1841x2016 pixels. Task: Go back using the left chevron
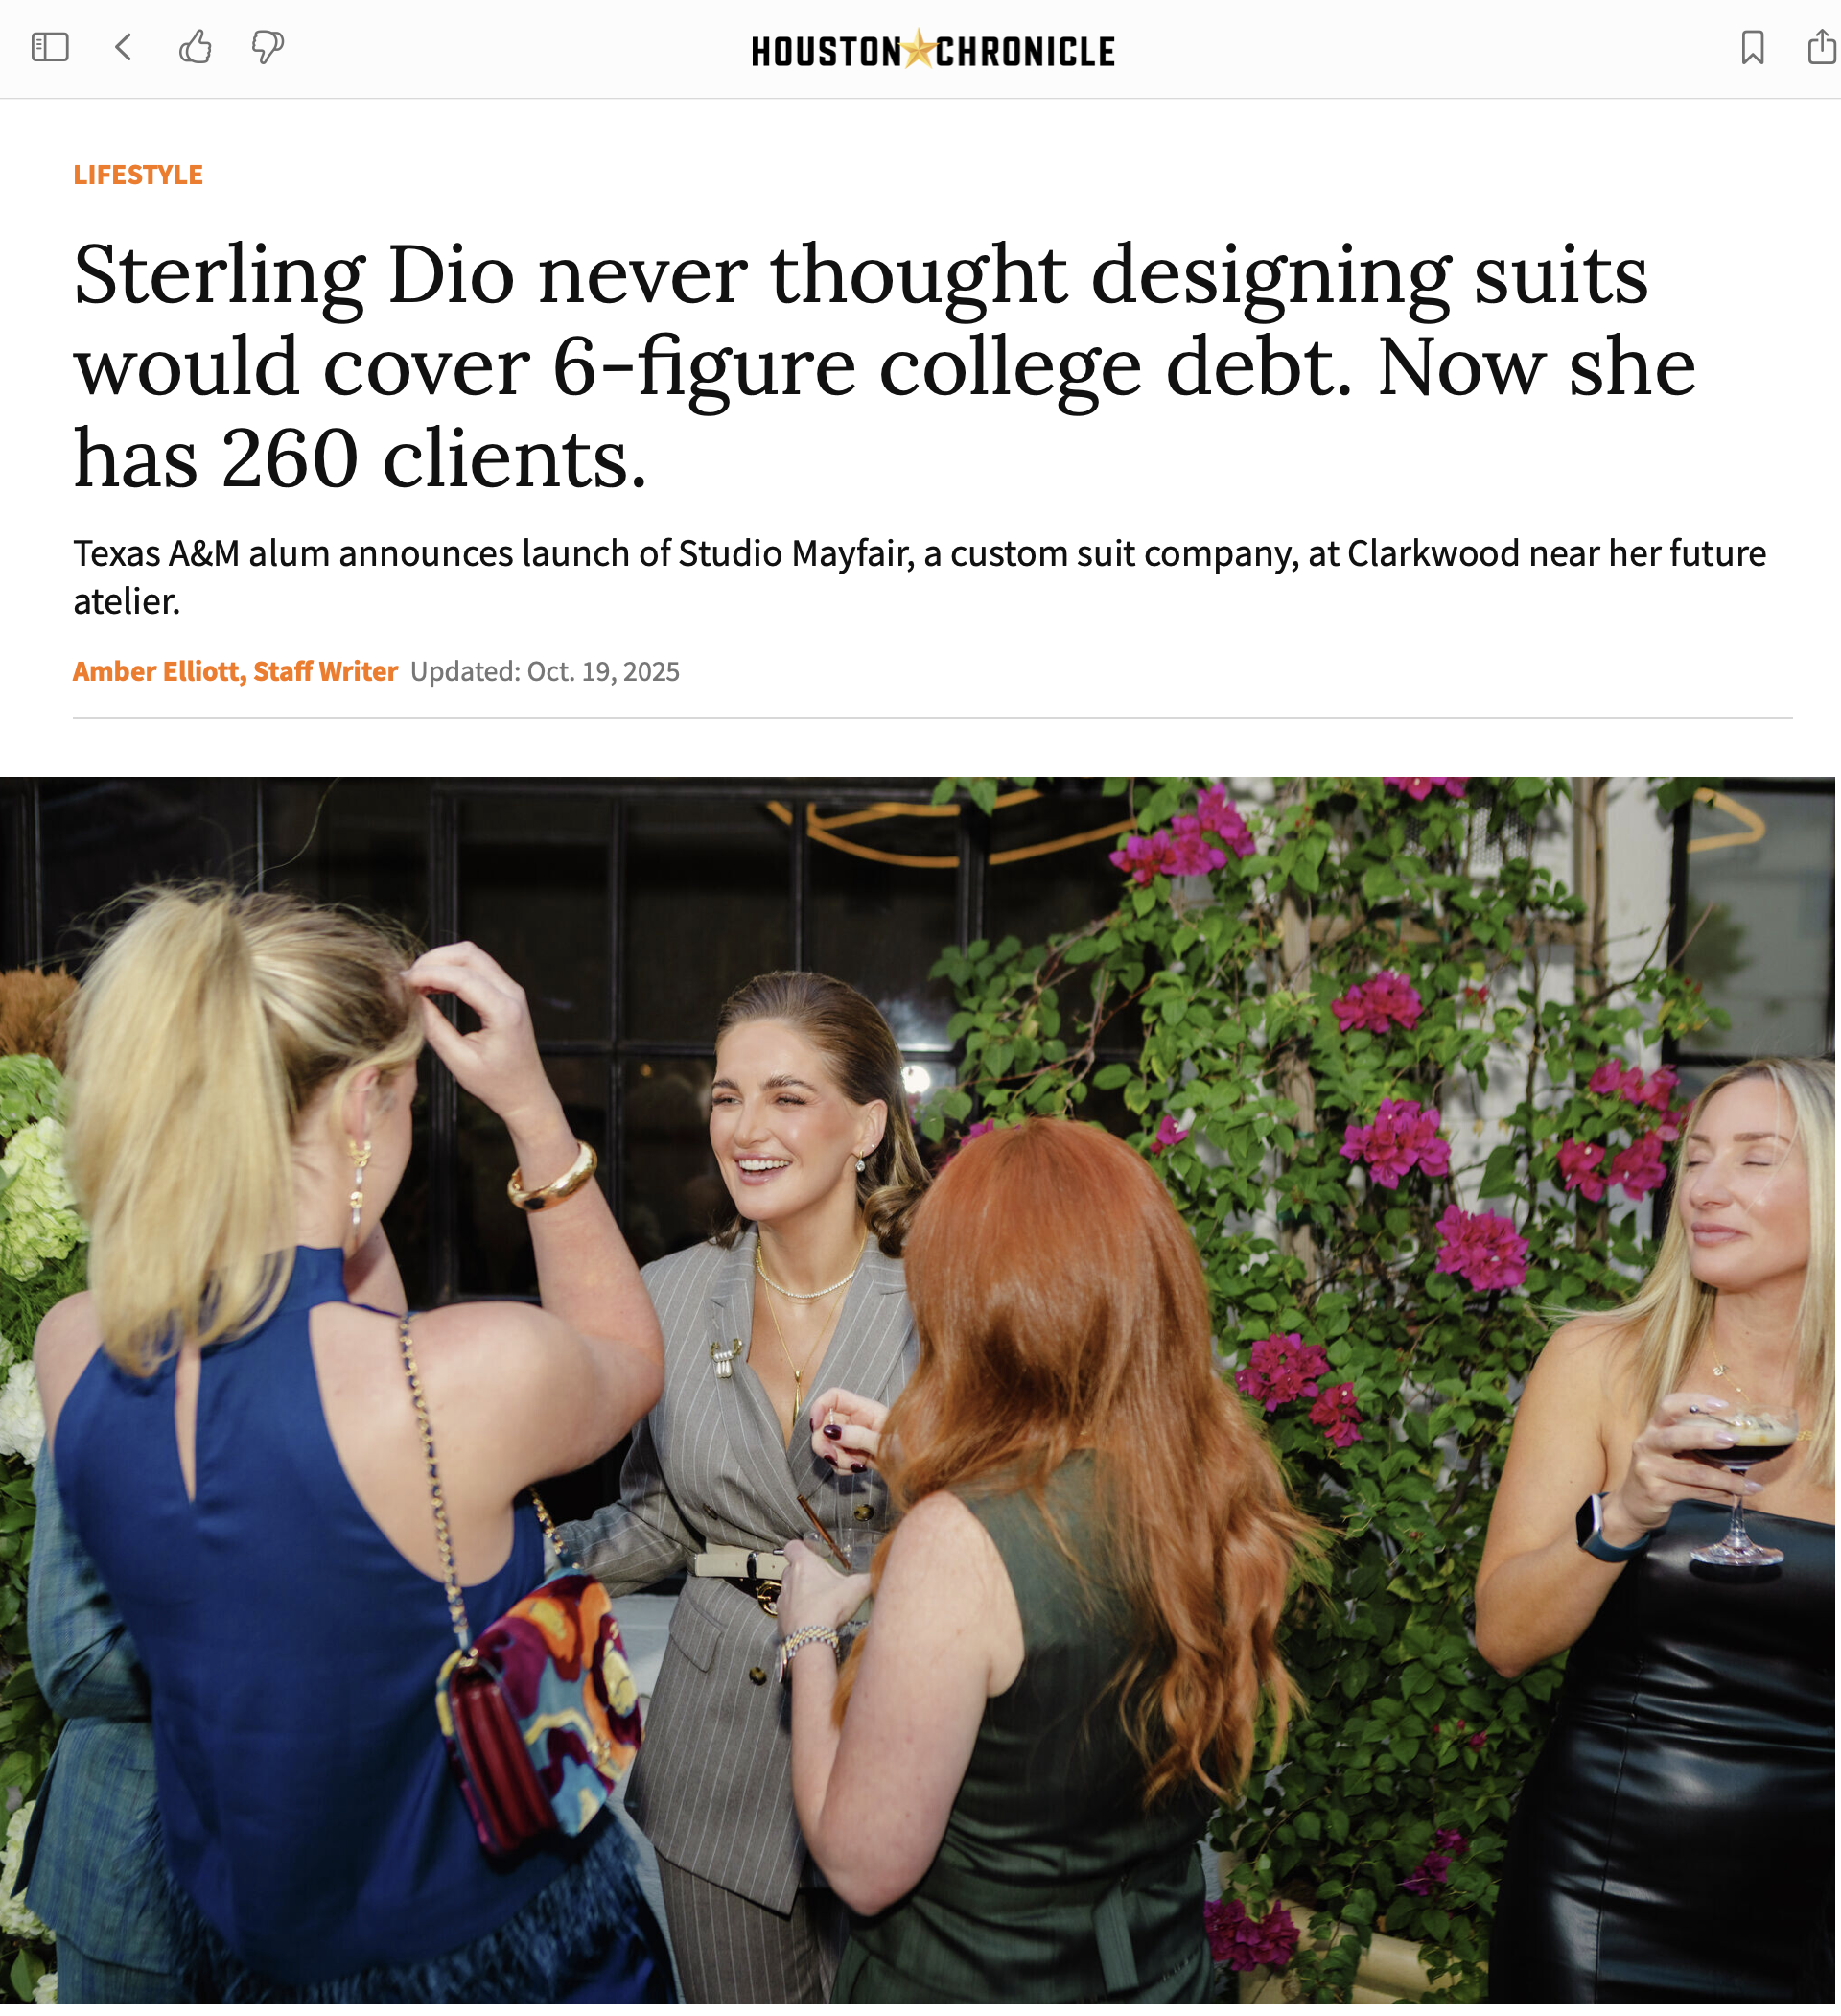coord(124,47)
